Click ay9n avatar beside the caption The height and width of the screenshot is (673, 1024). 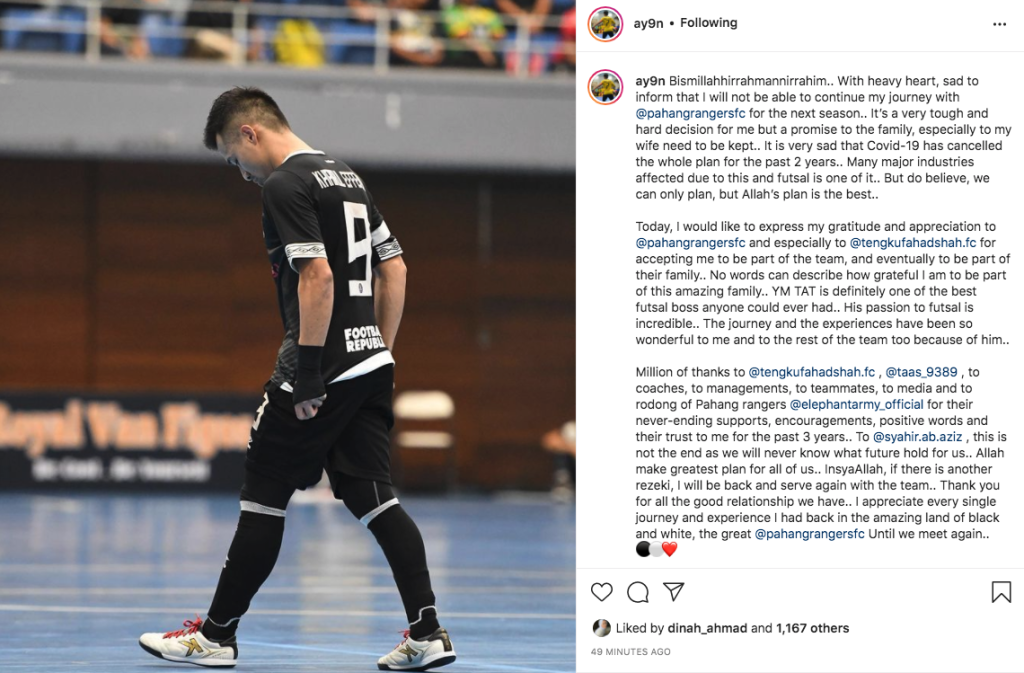coord(605,87)
